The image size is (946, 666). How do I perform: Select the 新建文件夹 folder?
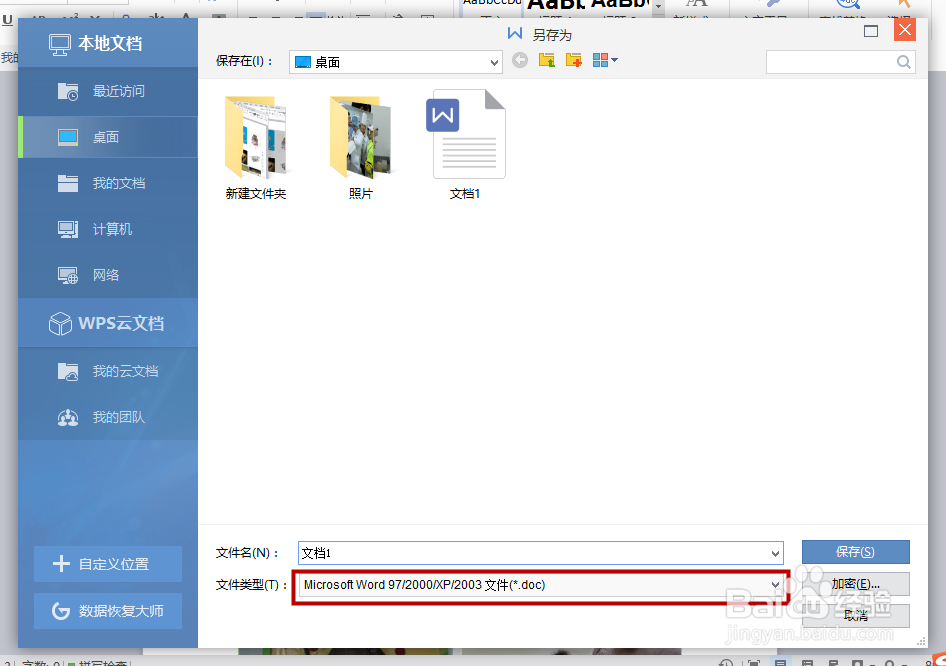(255, 147)
